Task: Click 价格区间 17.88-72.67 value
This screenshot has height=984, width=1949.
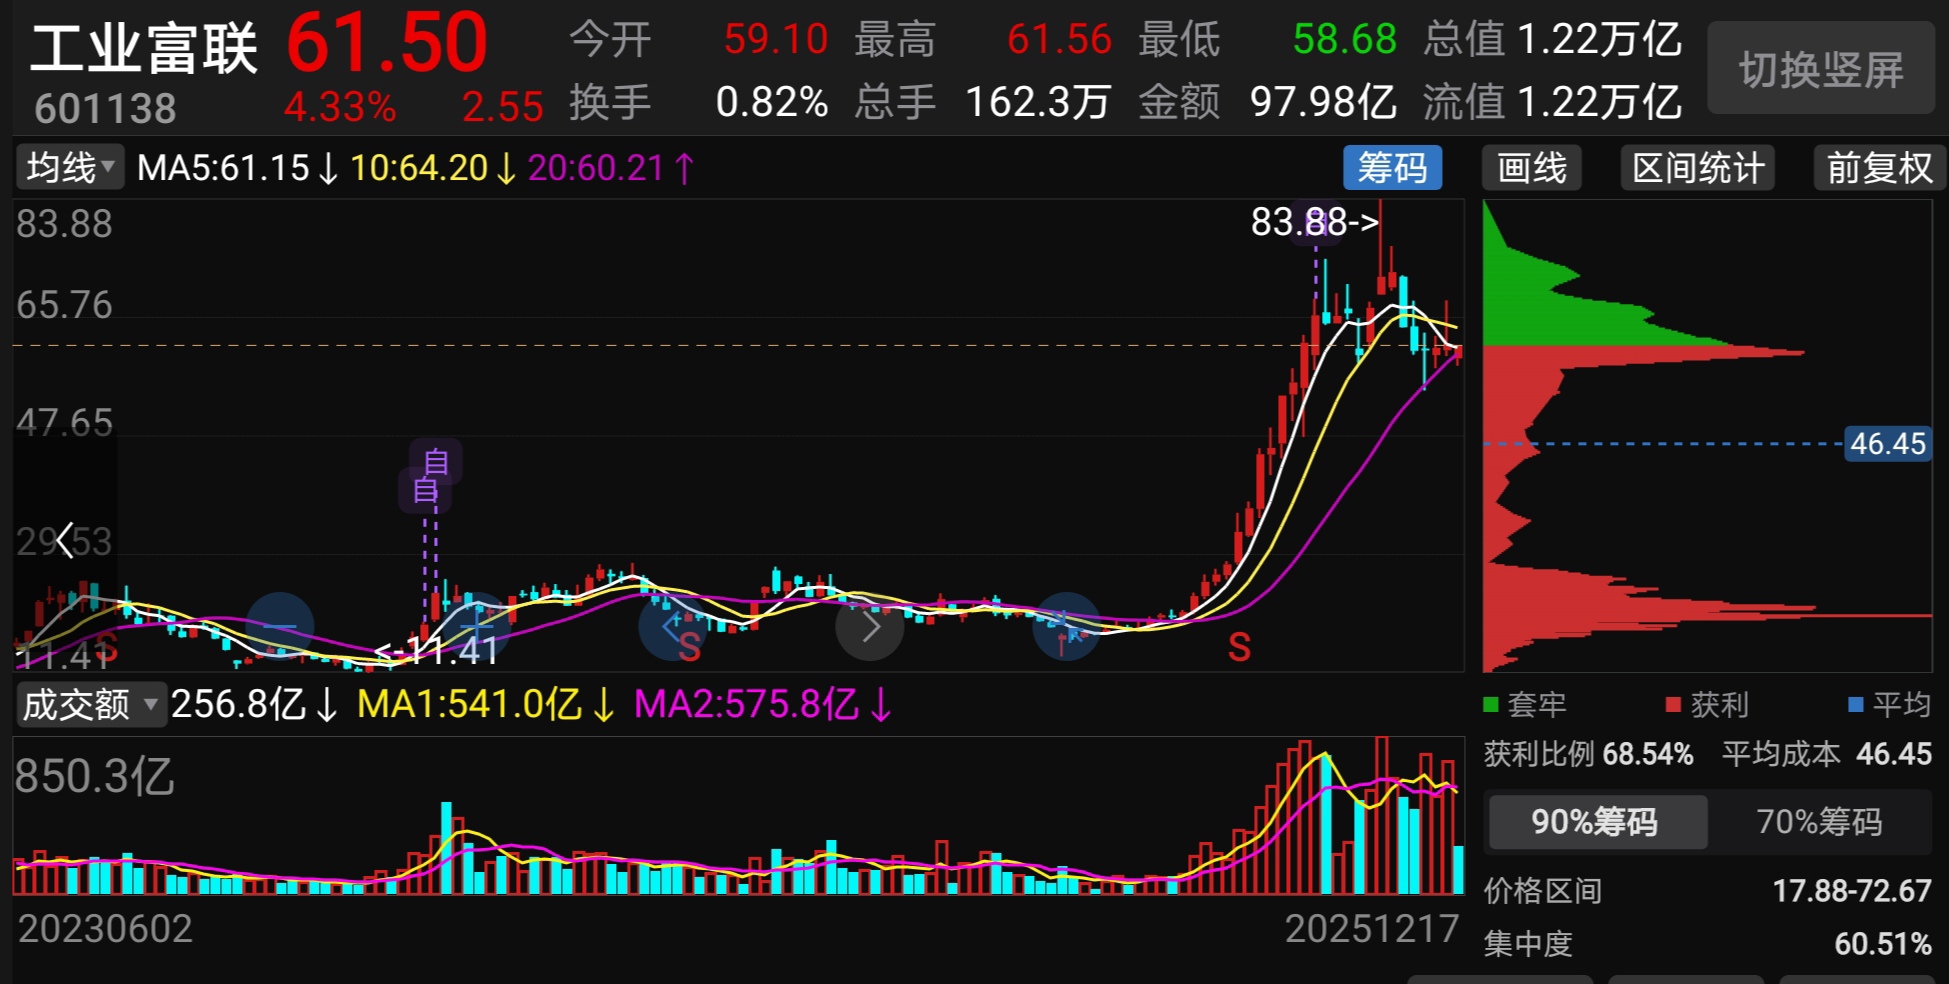Action: point(1852,890)
